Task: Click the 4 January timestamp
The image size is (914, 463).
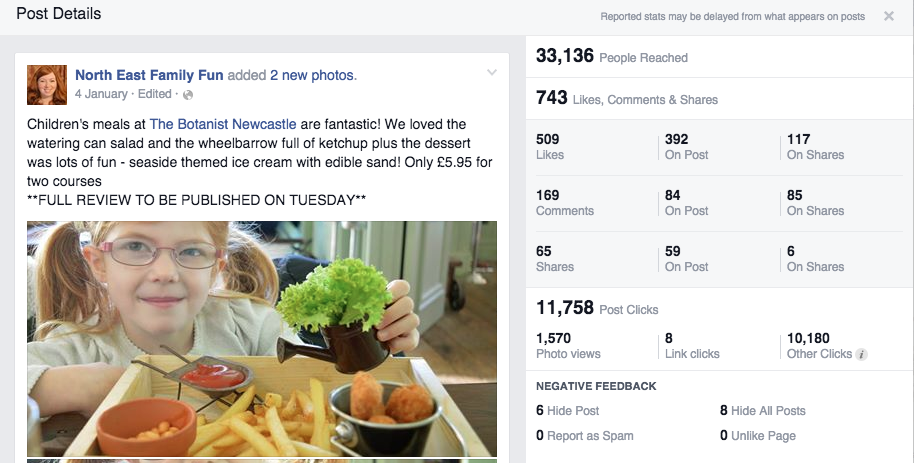Action: point(101,94)
